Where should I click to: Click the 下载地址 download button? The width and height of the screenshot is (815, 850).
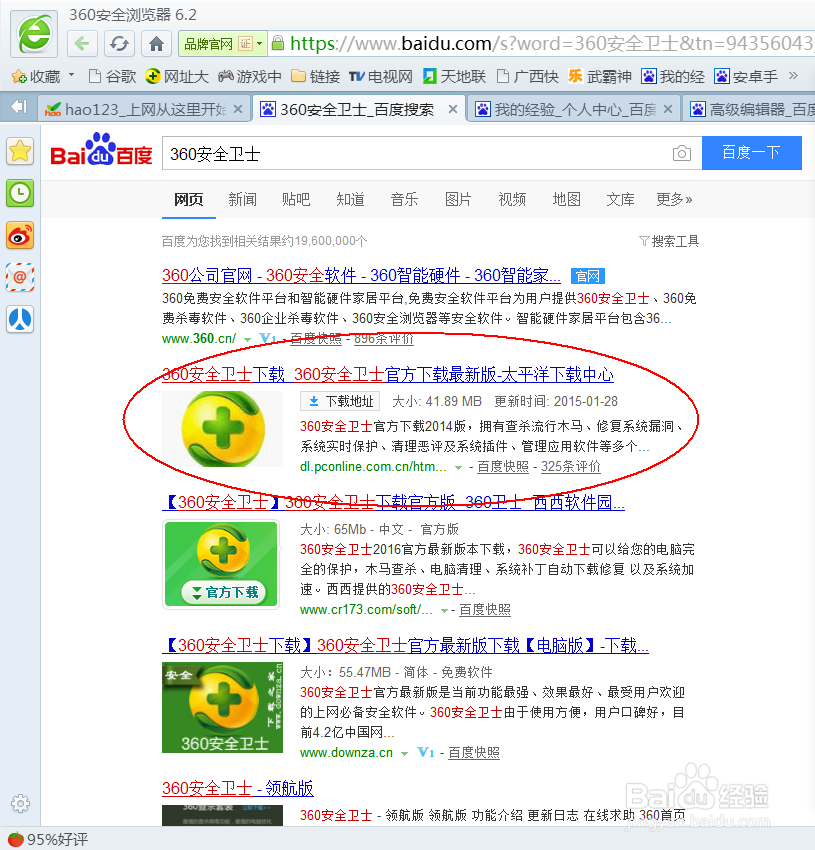point(340,401)
